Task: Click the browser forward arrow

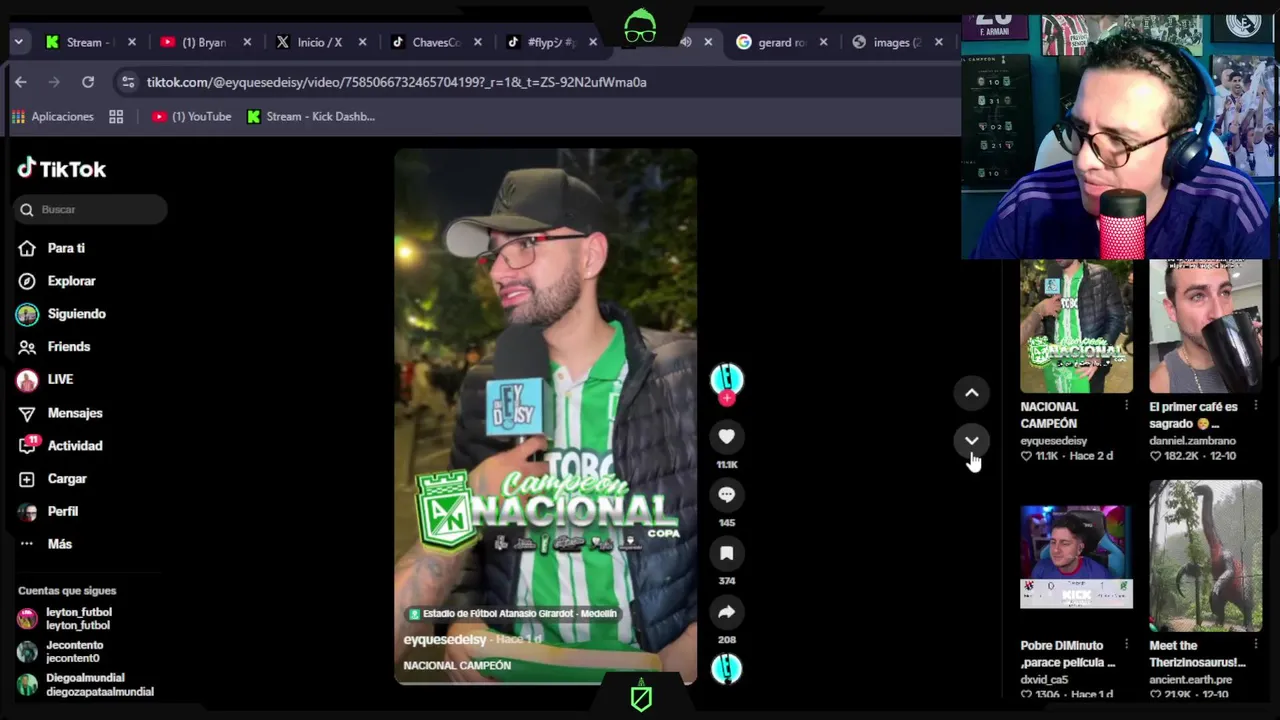Action: click(54, 82)
